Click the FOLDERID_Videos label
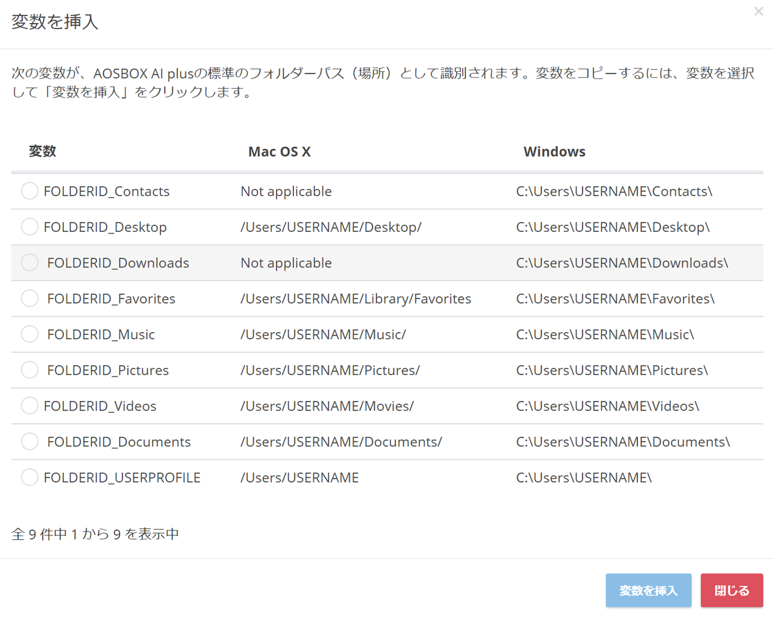This screenshot has height=619, width=774. pos(100,406)
